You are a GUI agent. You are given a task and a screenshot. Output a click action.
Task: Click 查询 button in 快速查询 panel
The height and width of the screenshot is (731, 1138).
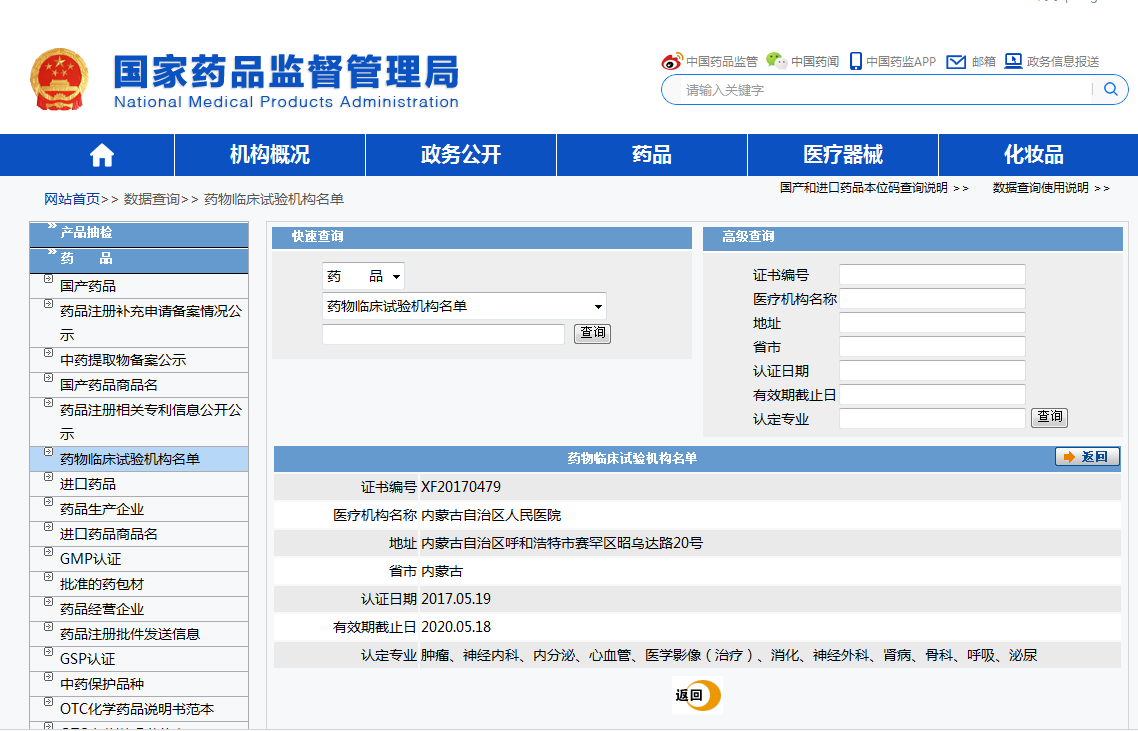tap(592, 333)
